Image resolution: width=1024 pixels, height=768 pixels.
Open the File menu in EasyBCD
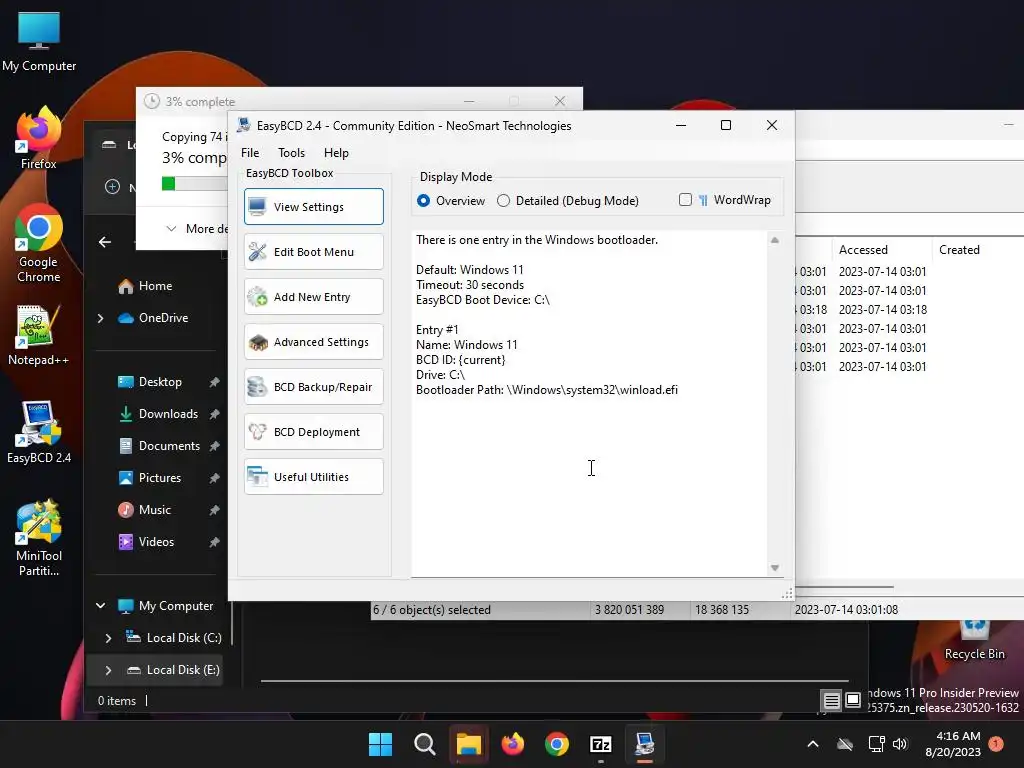click(x=250, y=153)
